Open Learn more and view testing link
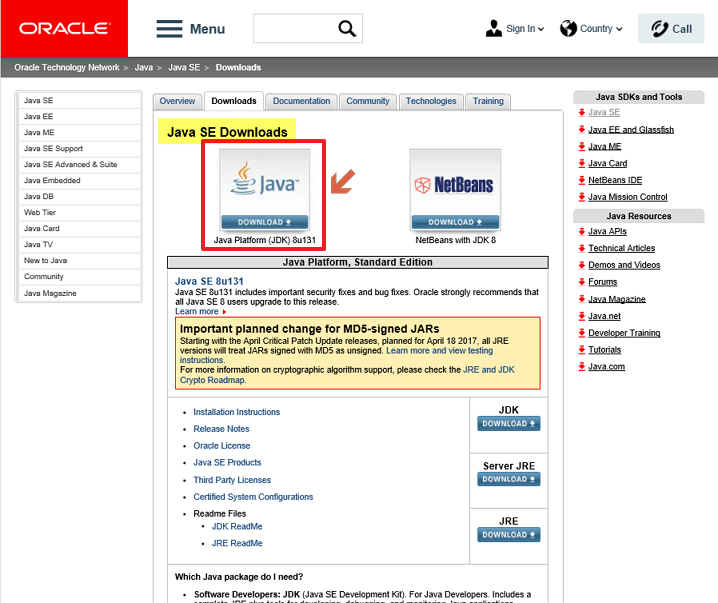The image size is (718, 603). point(440,351)
